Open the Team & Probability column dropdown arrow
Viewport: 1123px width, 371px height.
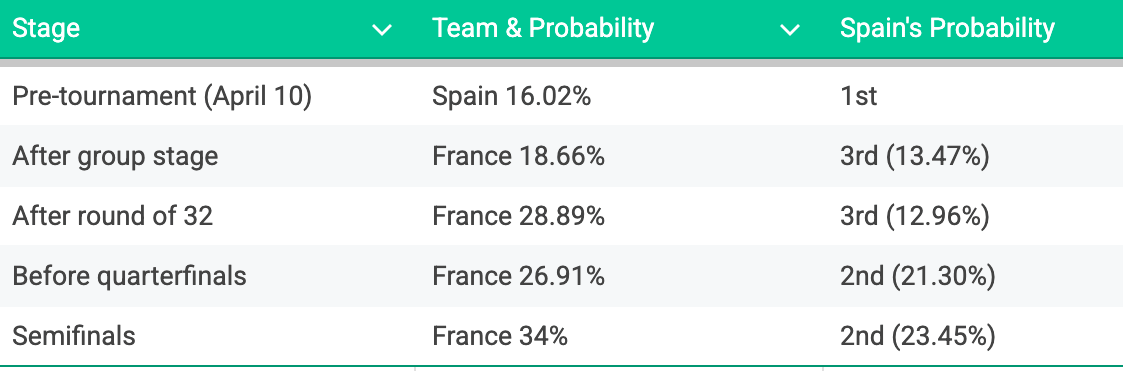click(x=790, y=30)
